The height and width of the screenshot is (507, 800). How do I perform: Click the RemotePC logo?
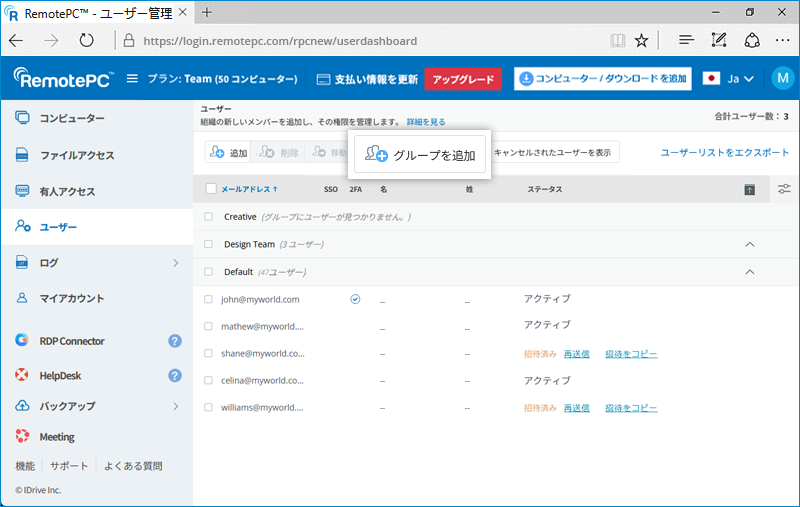coord(63,78)
